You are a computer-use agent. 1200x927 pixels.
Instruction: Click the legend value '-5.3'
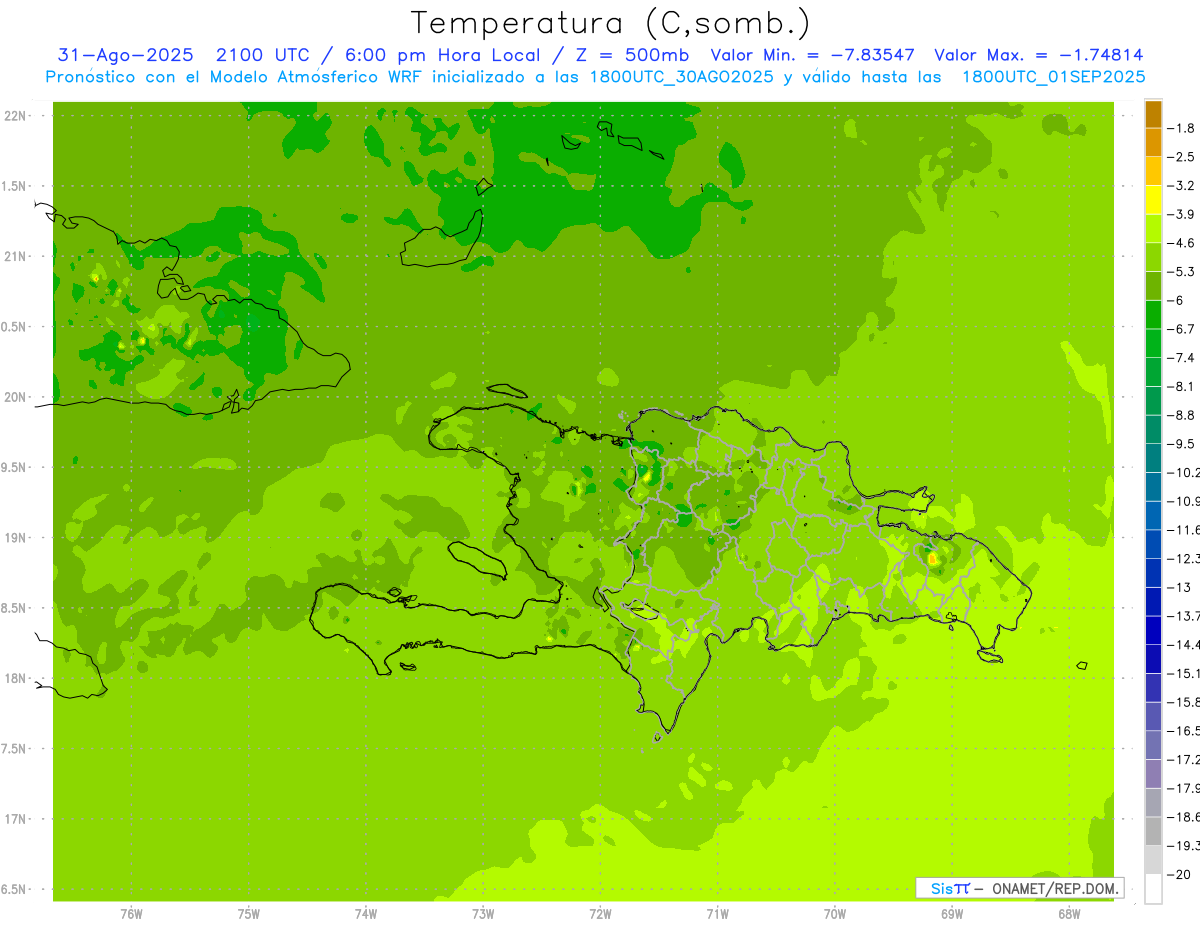click(x=1183, y=271)
